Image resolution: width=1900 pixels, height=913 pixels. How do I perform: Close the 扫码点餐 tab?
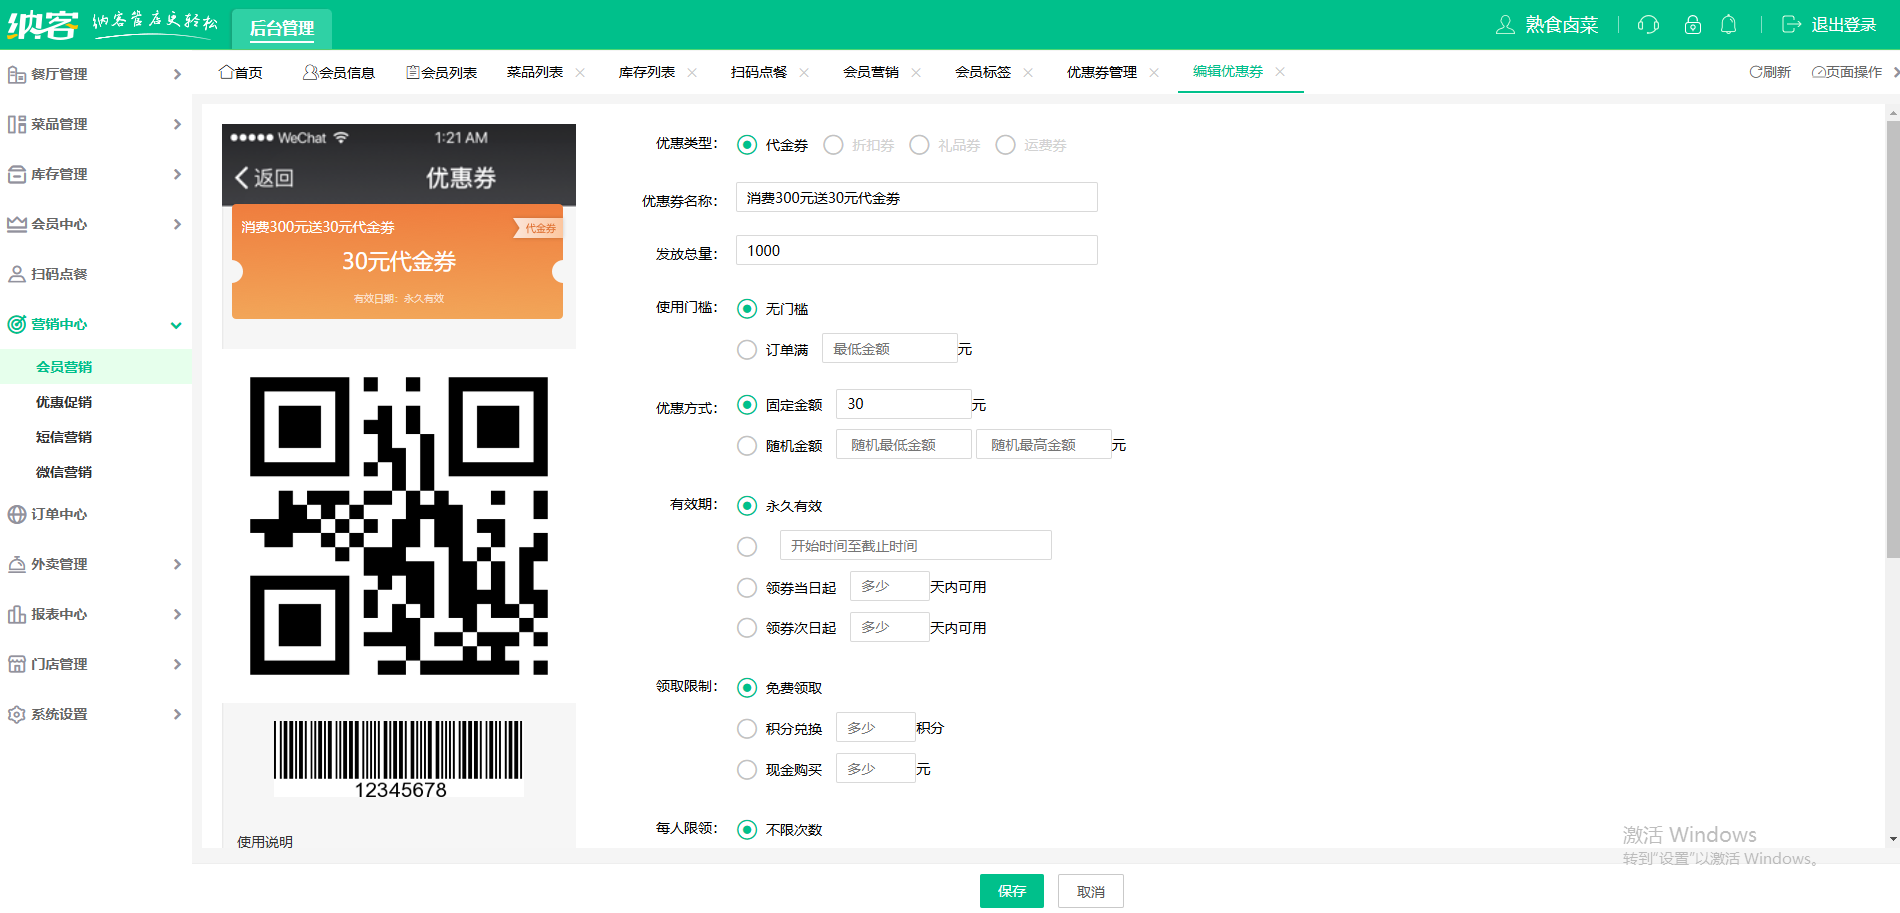(x=804, y=72)
